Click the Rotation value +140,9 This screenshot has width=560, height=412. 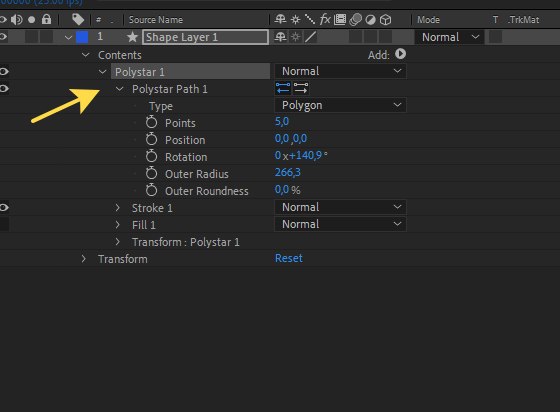(306, 156)
